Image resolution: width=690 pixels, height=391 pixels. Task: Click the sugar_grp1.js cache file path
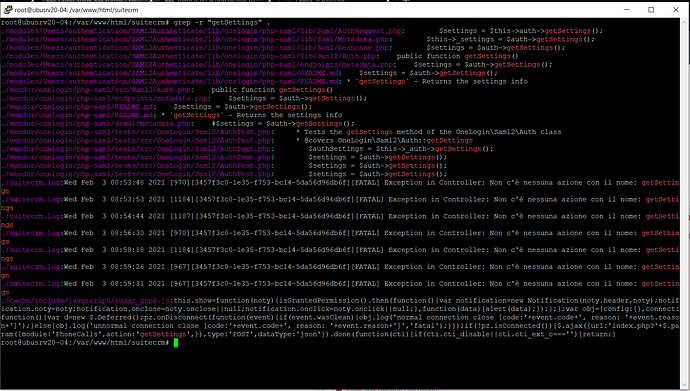[86, 300]
